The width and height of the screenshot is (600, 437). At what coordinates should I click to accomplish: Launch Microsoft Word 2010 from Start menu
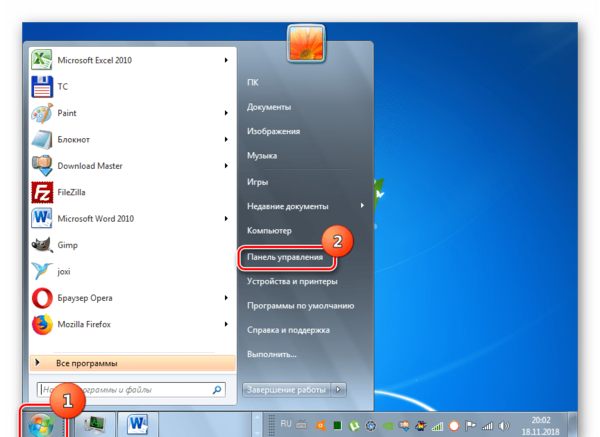coord(42,218)
